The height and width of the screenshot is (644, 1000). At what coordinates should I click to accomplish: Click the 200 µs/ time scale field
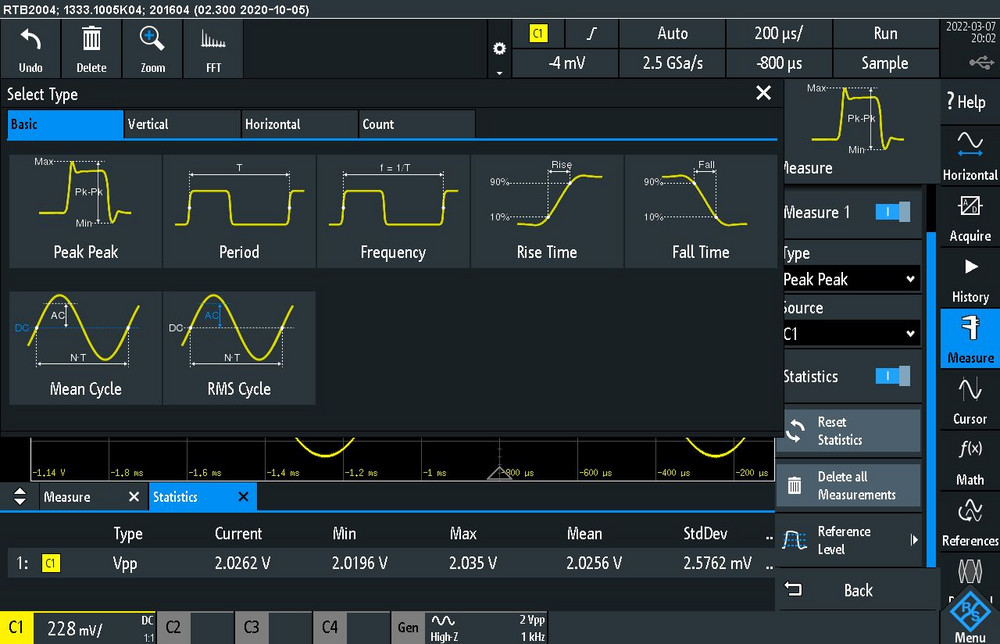click(x=779, y=34)
